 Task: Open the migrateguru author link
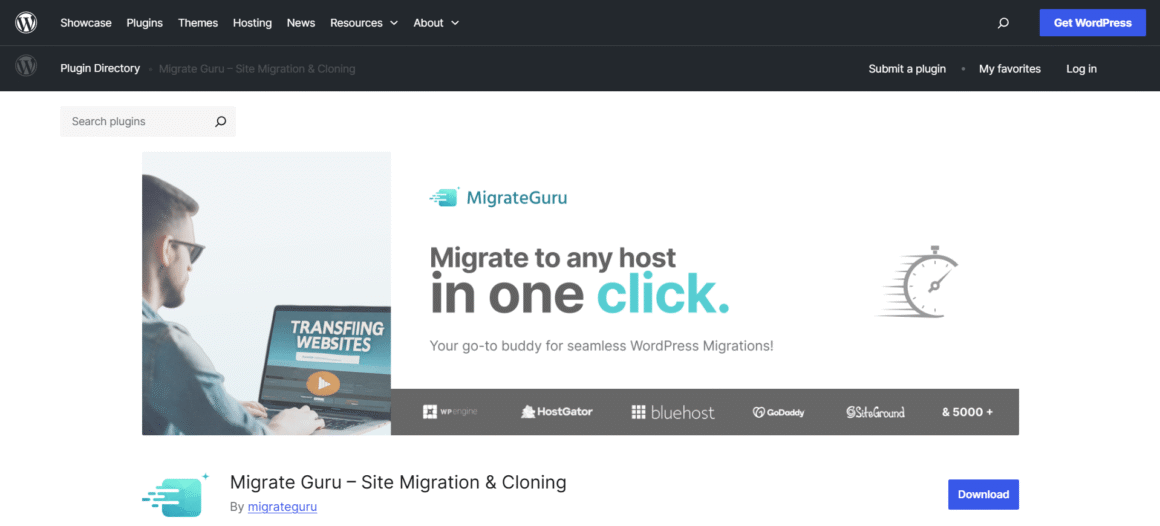click(283, 507)
